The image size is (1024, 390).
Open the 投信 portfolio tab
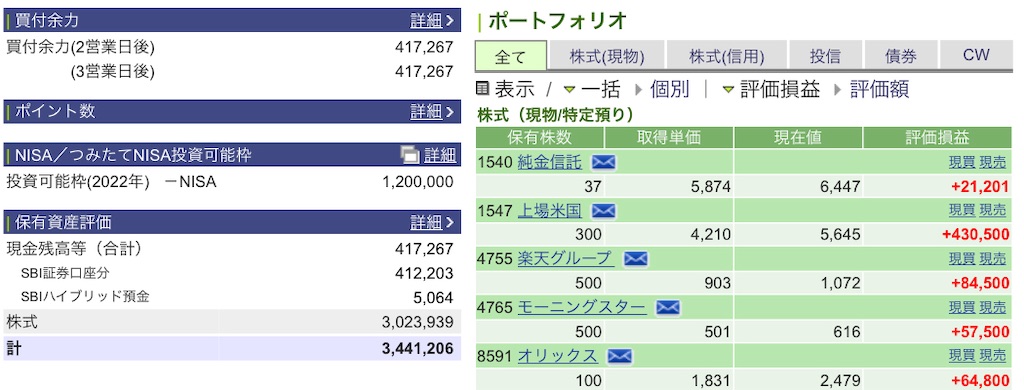[825, 56]
